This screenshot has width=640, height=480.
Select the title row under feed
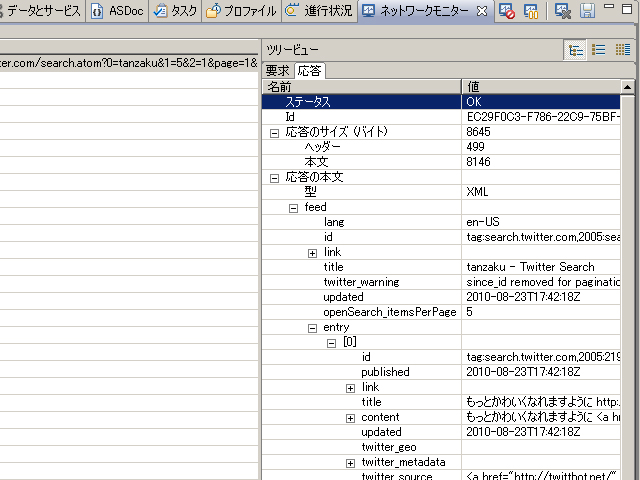click(x=441, y=267)
